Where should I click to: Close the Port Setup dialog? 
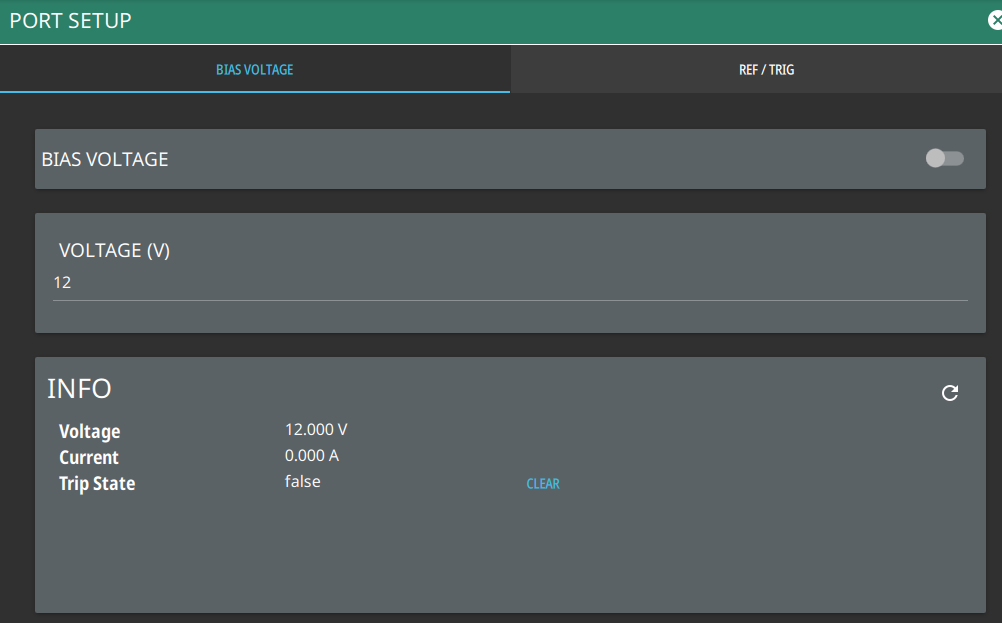click(995, 20)
